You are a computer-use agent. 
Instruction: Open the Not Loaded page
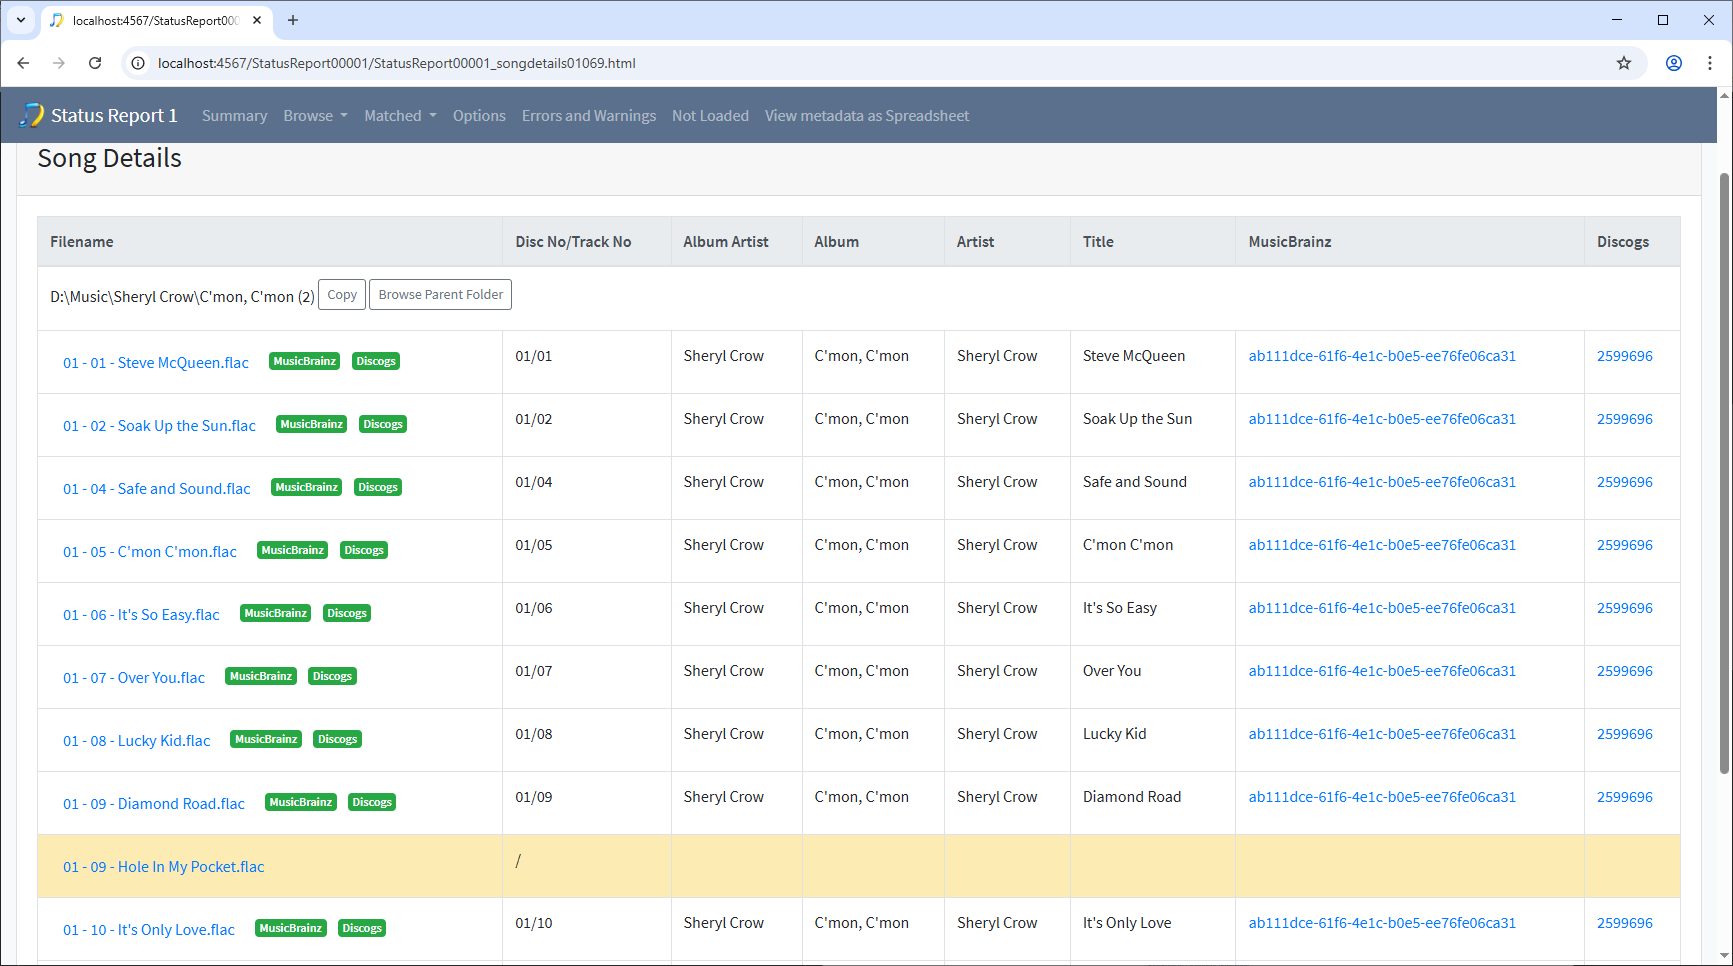coord(710,116)
